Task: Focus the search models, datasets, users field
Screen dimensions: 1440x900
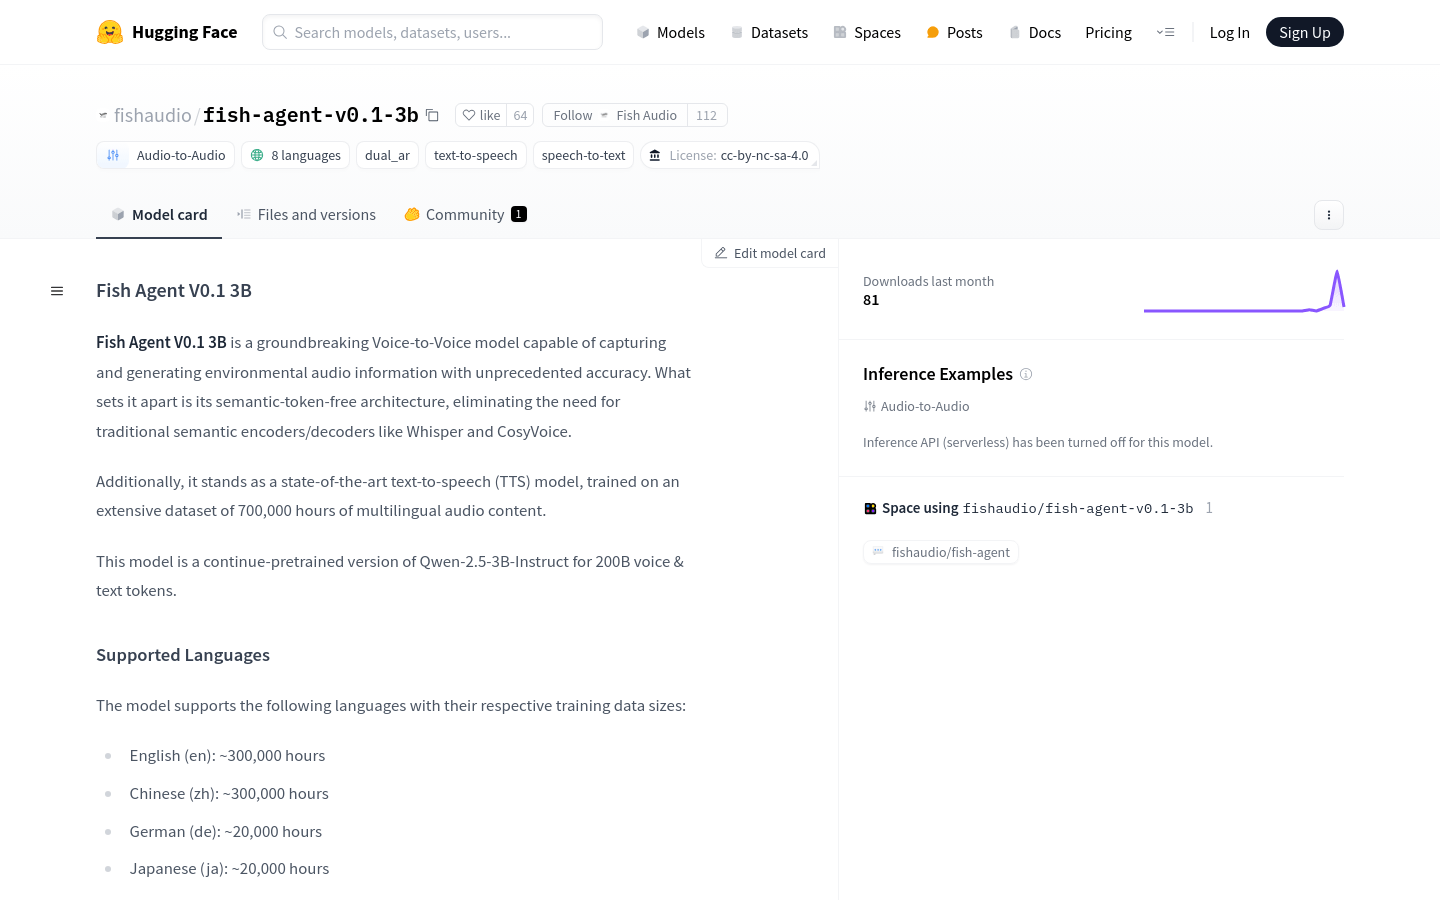Action: (x=432, y=32)
